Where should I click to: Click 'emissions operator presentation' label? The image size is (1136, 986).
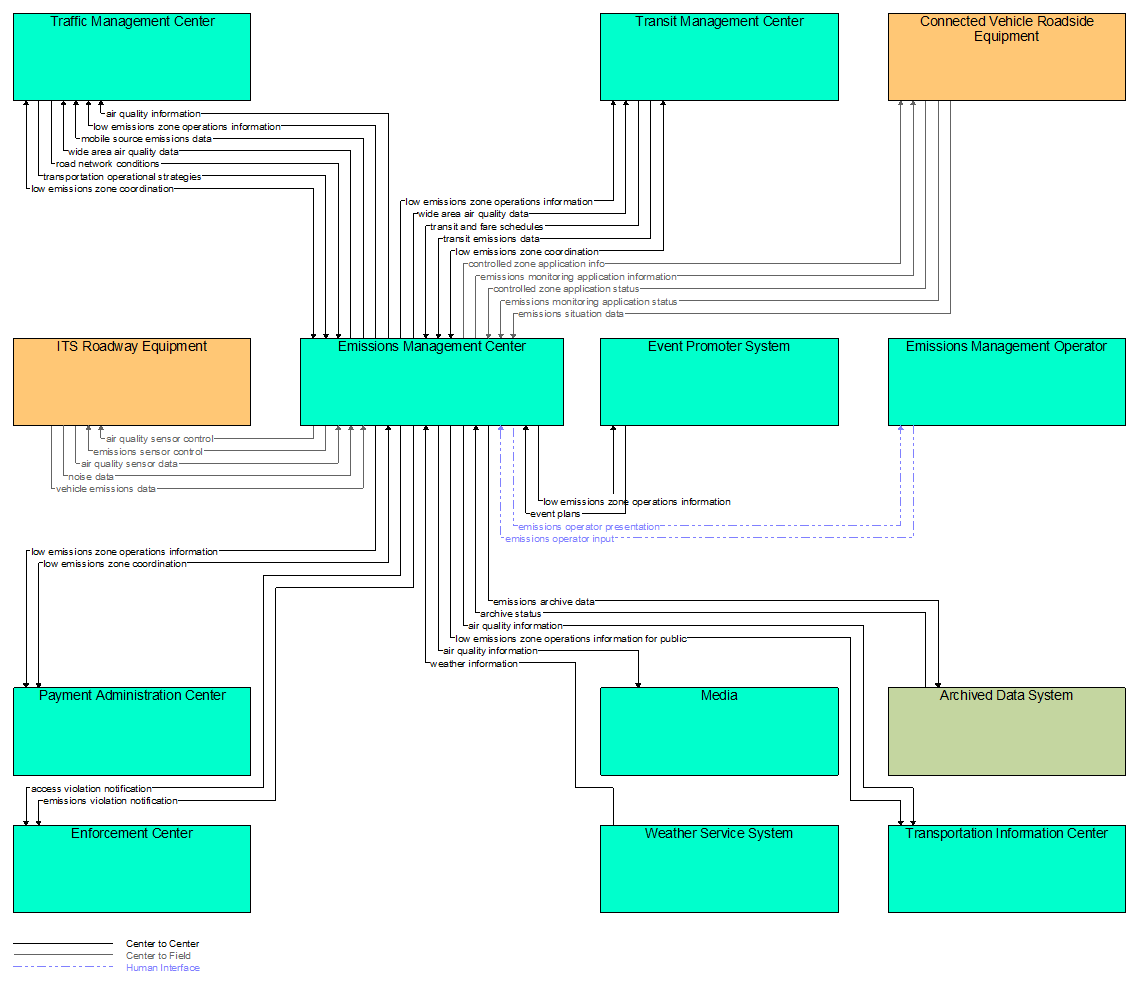click(x=588, y=527)
